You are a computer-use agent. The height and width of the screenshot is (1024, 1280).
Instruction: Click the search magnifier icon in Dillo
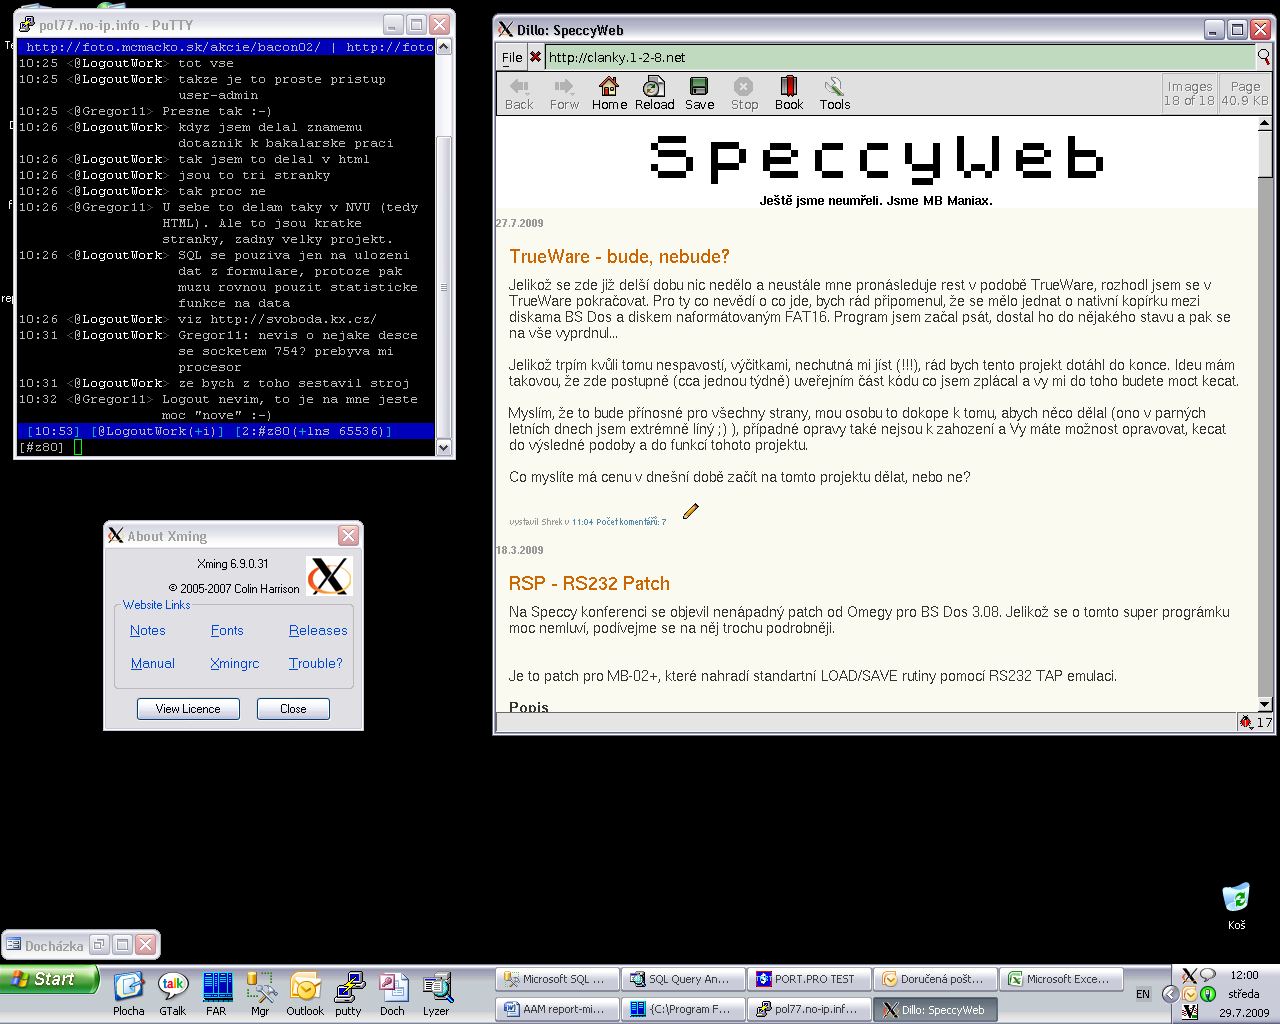[x=1263, y=57]
